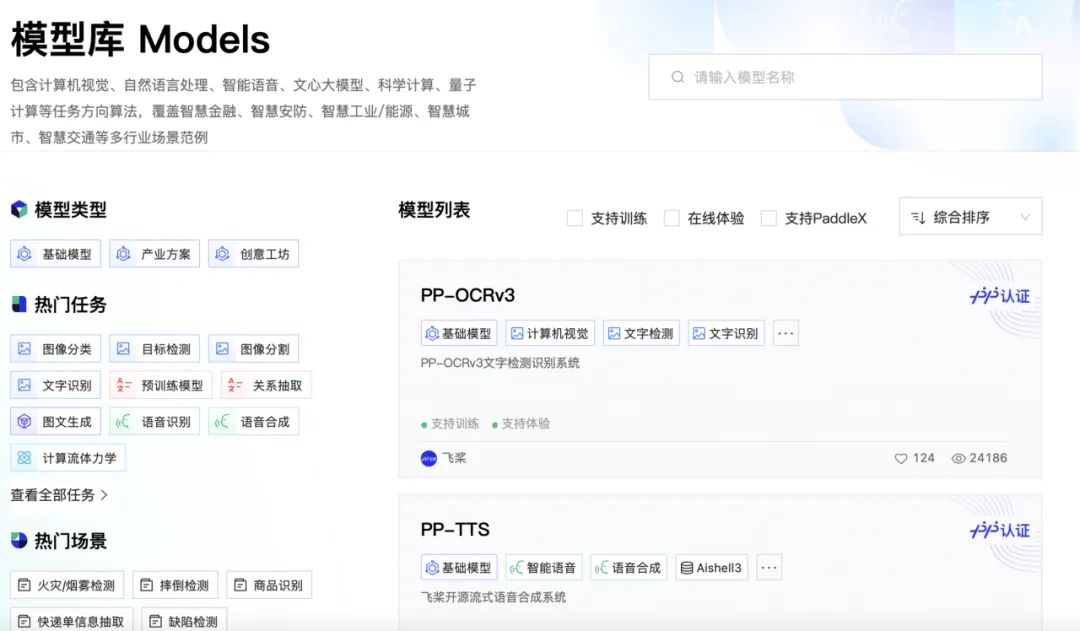1080x631 pixels.
Task: Expand more tags on PP-TTS card
Action: click(769, 568)
